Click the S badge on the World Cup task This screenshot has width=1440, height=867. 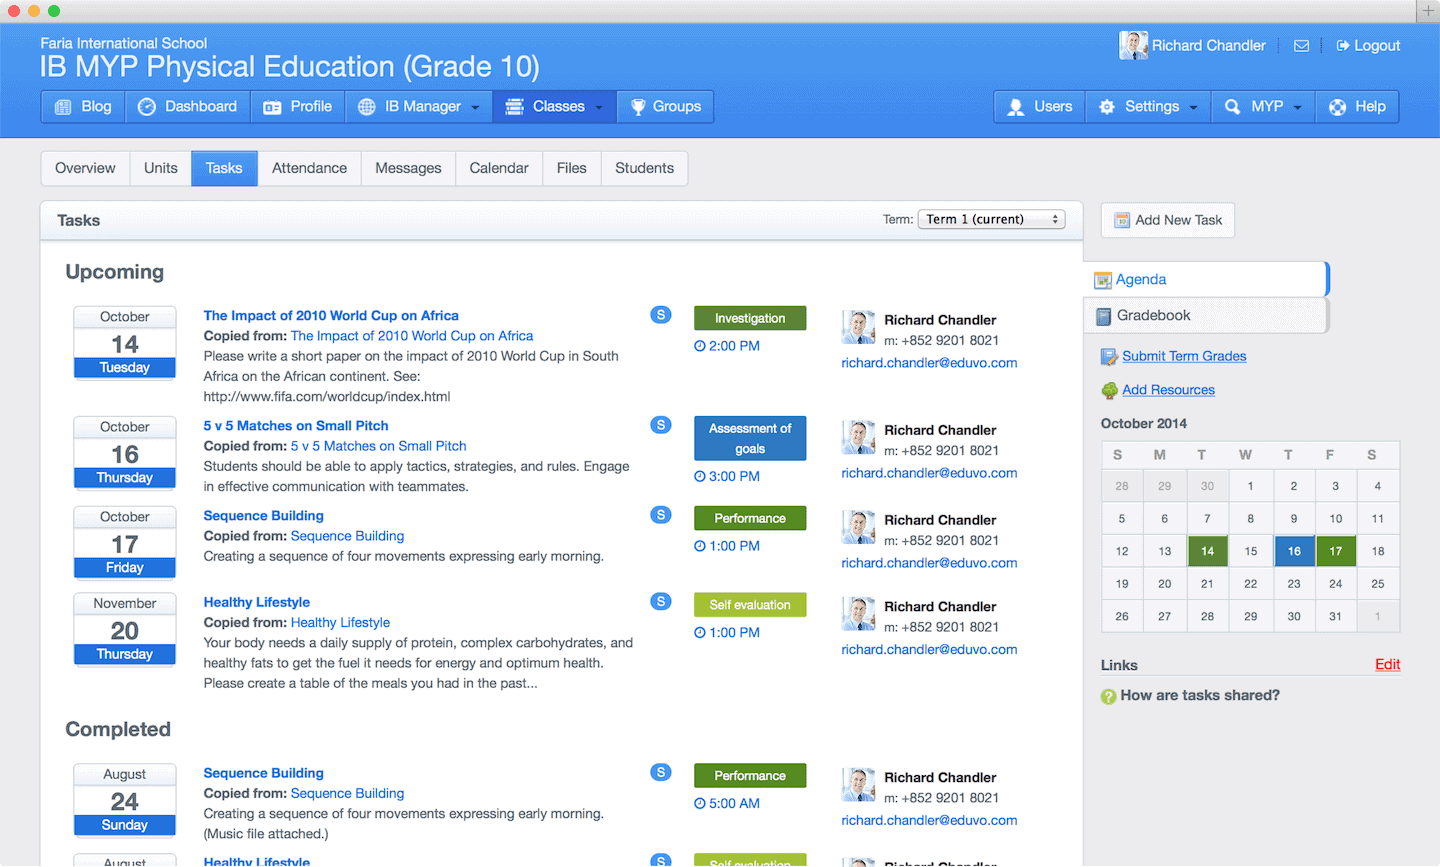pos(661,315)
